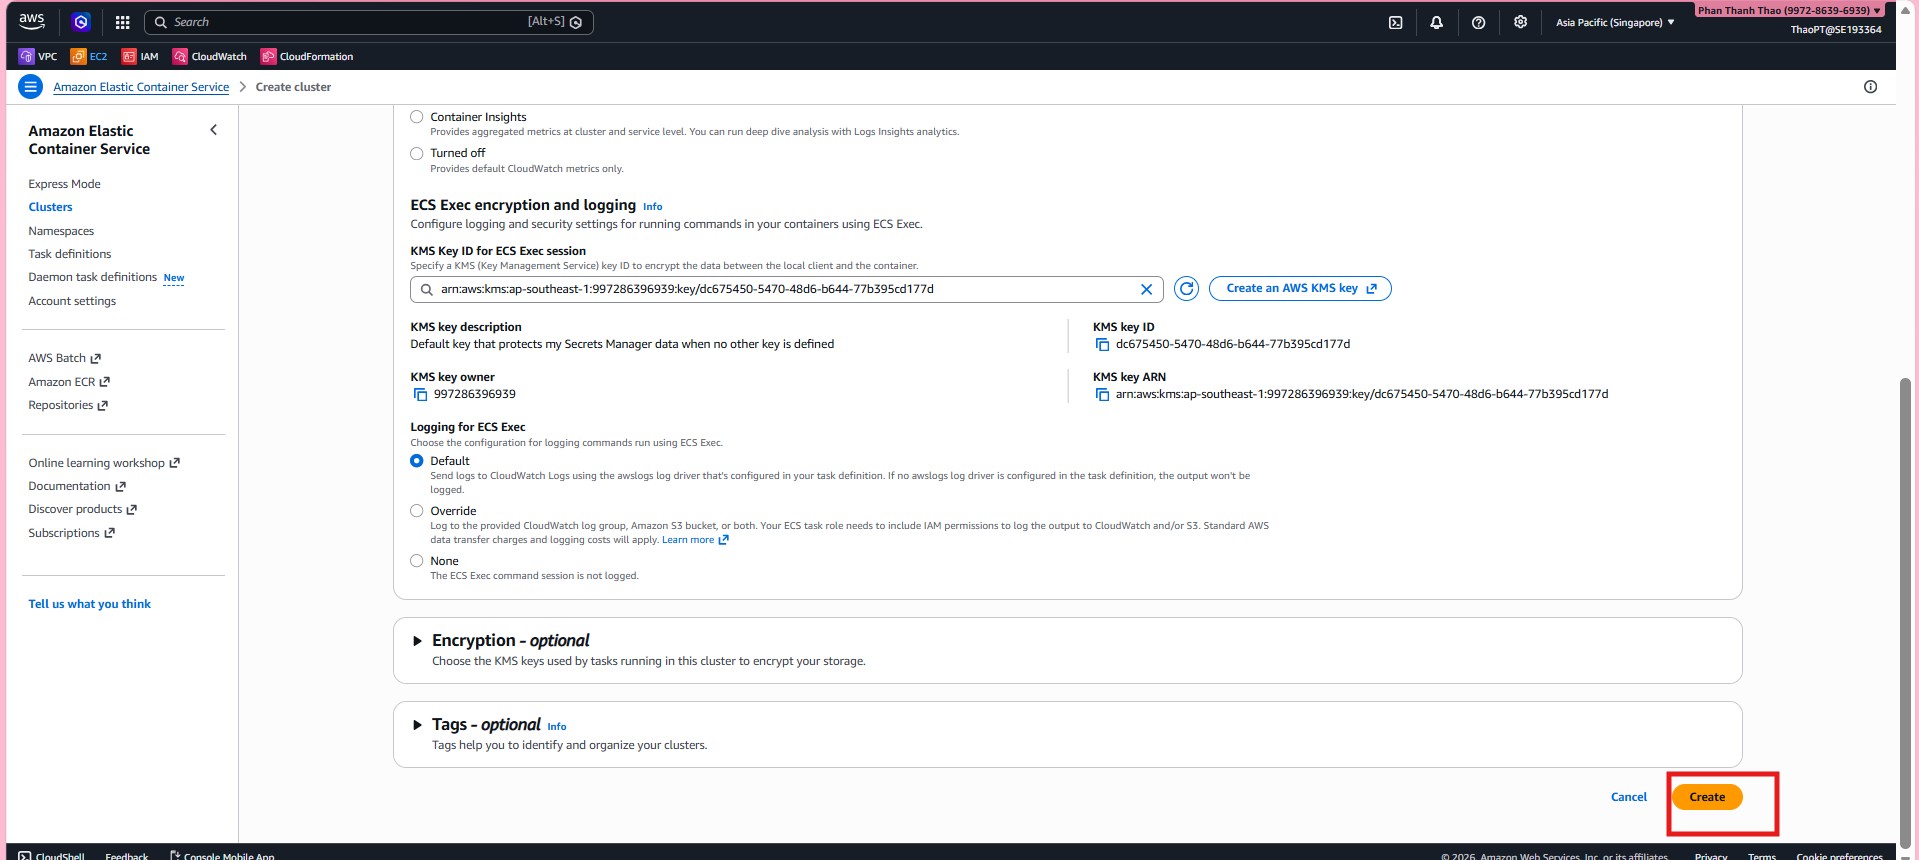Click Create an AWS KMS key
Screen dimensions: 1919x860
click(x=1300, y=288)
